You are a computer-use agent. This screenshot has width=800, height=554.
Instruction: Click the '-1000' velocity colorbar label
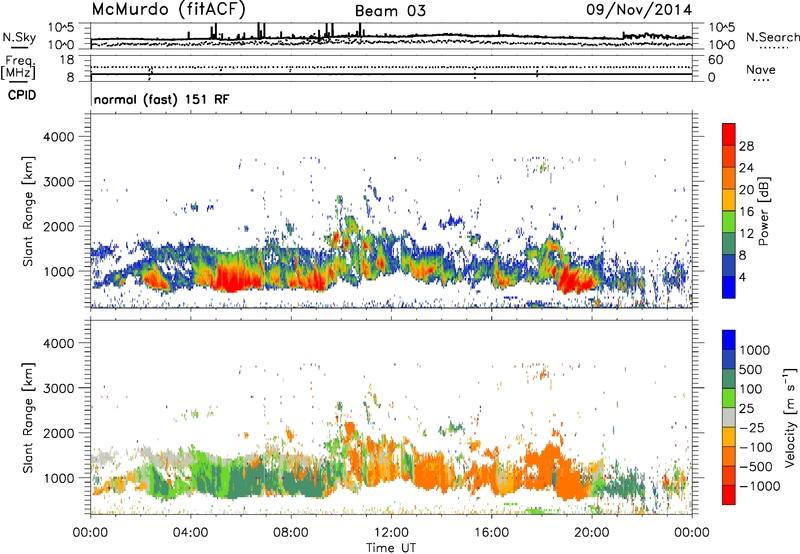click(x=759, y=486)
